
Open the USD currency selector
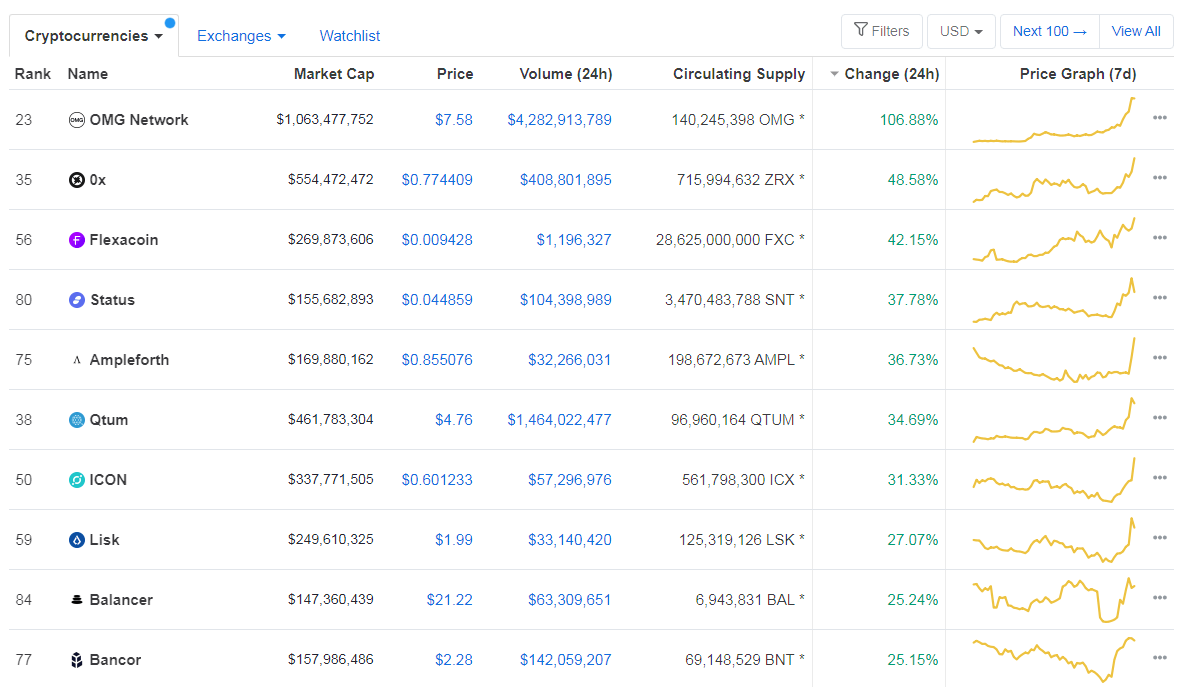pos(961,31)
